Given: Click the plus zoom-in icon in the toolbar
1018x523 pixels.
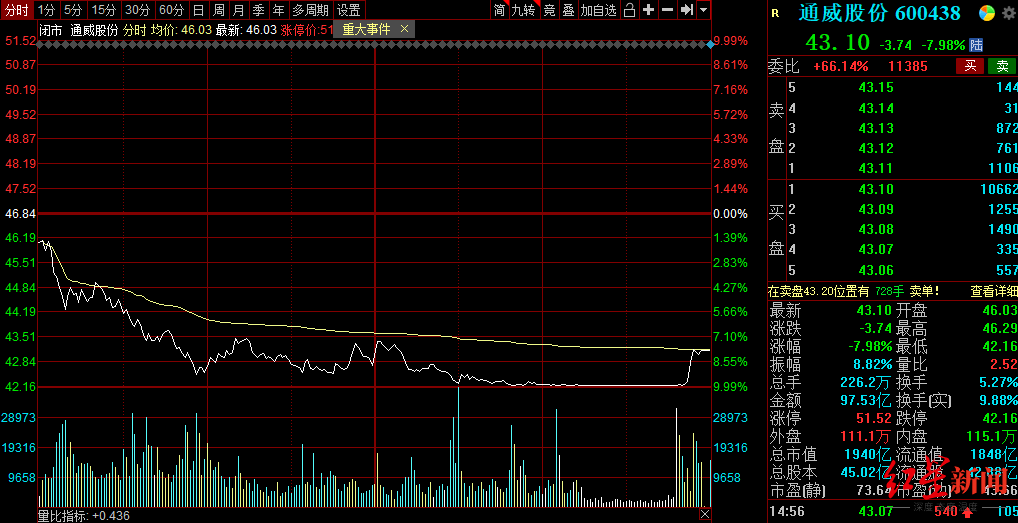Looking at the screenshot, I should (x=648, y=10).
